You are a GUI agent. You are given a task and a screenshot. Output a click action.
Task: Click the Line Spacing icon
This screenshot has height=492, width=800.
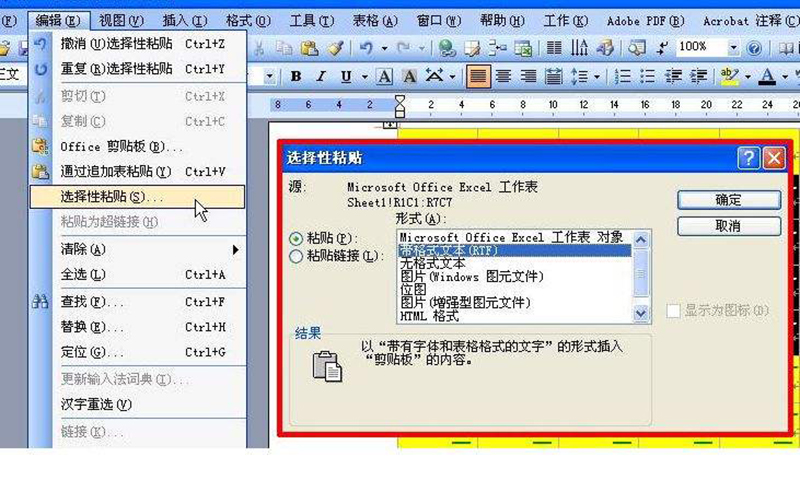coord(580,77)
